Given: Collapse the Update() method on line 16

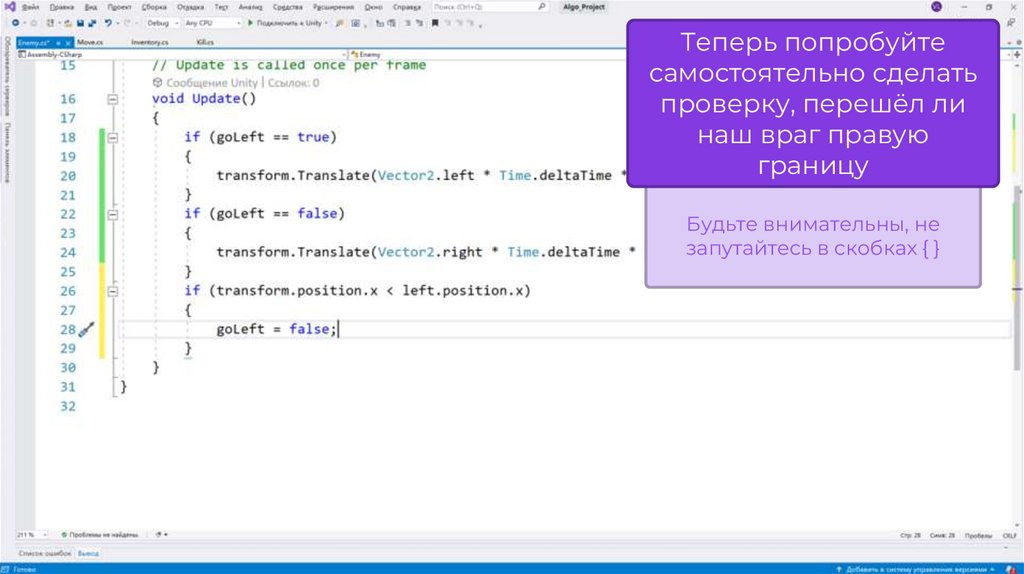Looking at the screenshot, I should (x=112, y=99).
